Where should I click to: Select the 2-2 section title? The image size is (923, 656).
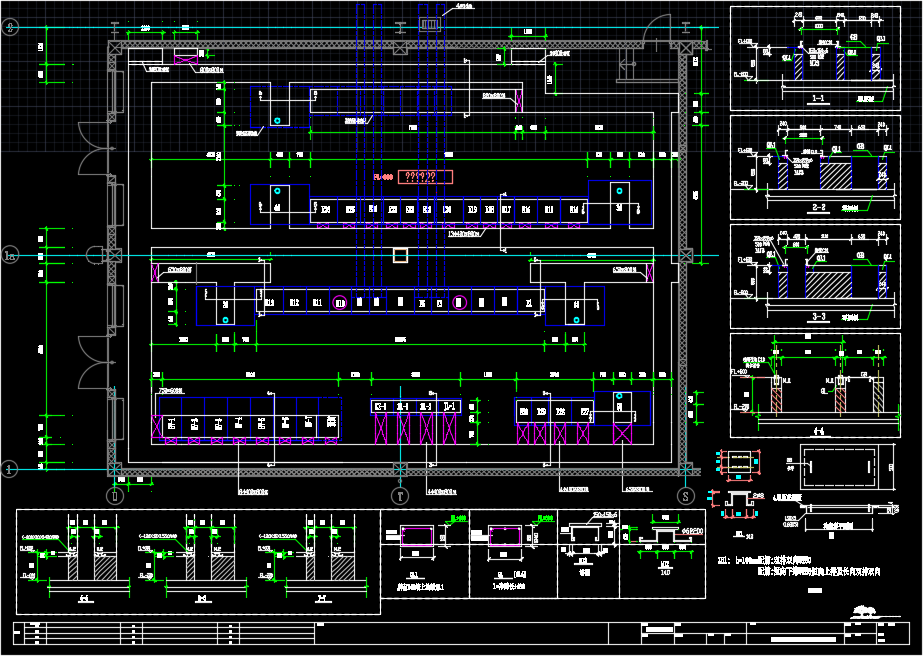click(x=817, y=207)
